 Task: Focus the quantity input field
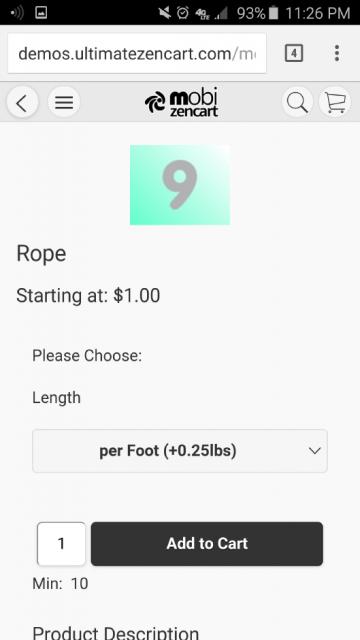(x=62, y=544)
